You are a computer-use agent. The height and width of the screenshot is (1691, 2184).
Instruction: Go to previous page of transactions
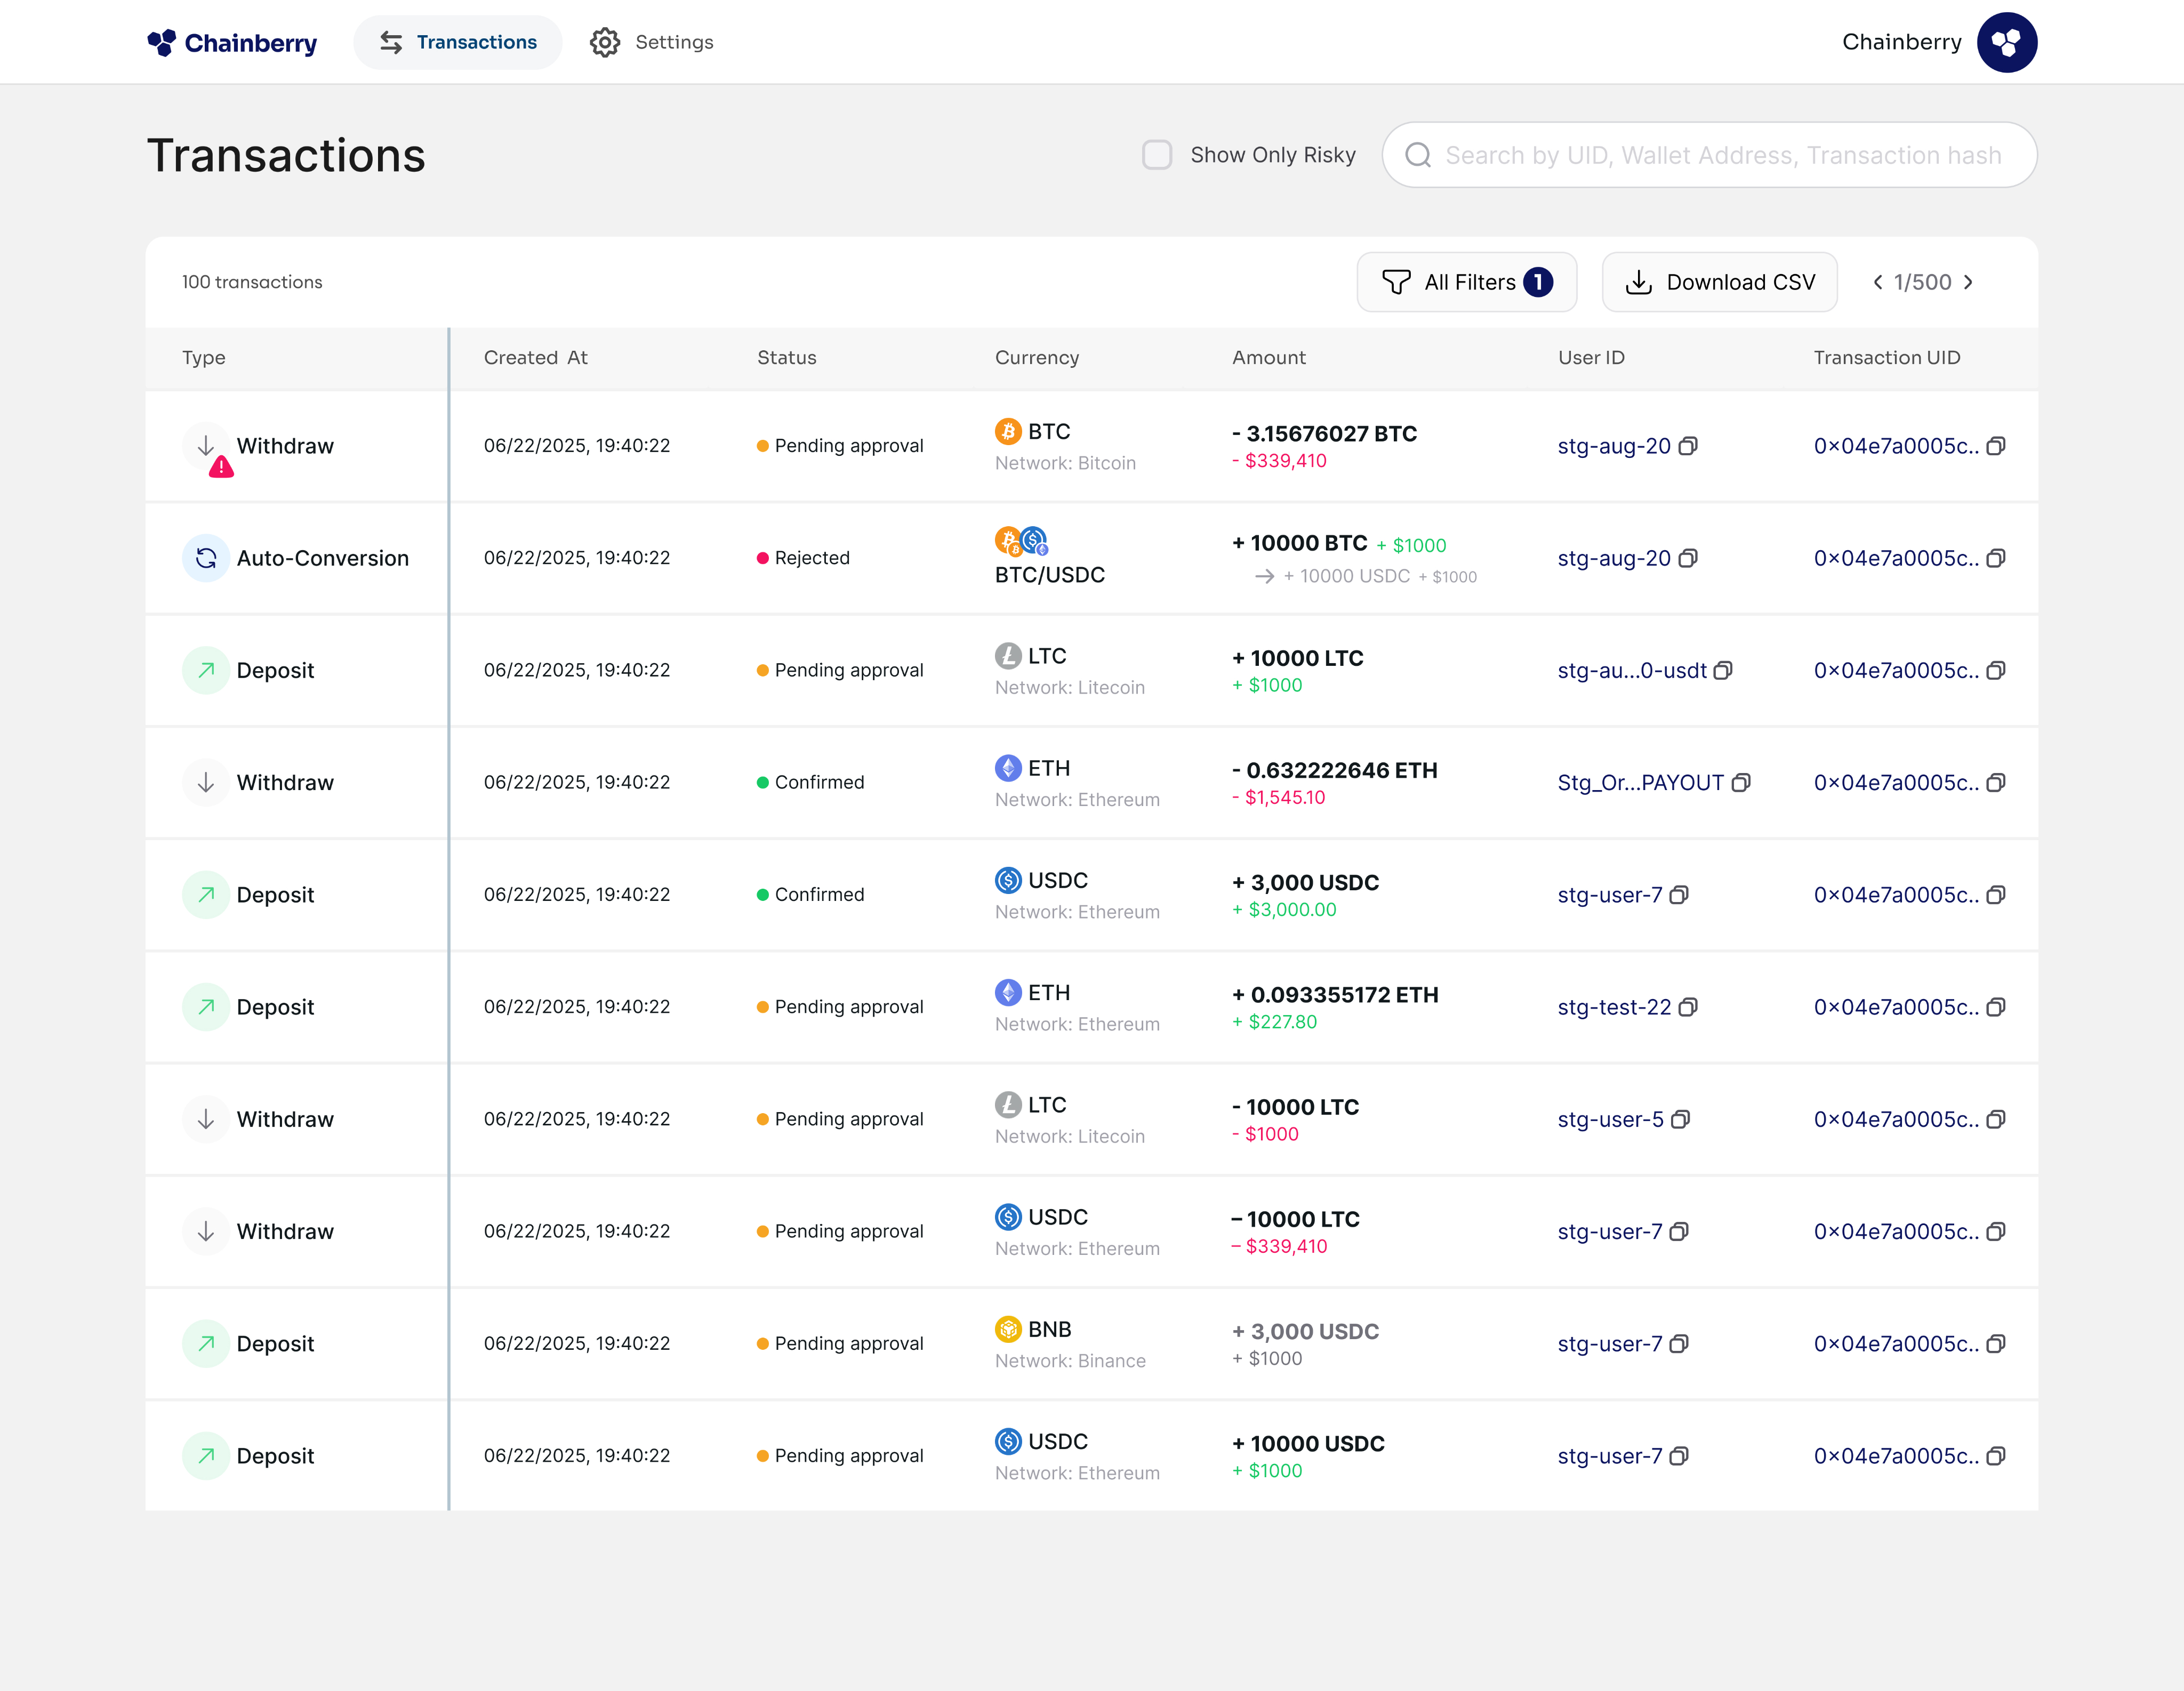point(1877,282)
